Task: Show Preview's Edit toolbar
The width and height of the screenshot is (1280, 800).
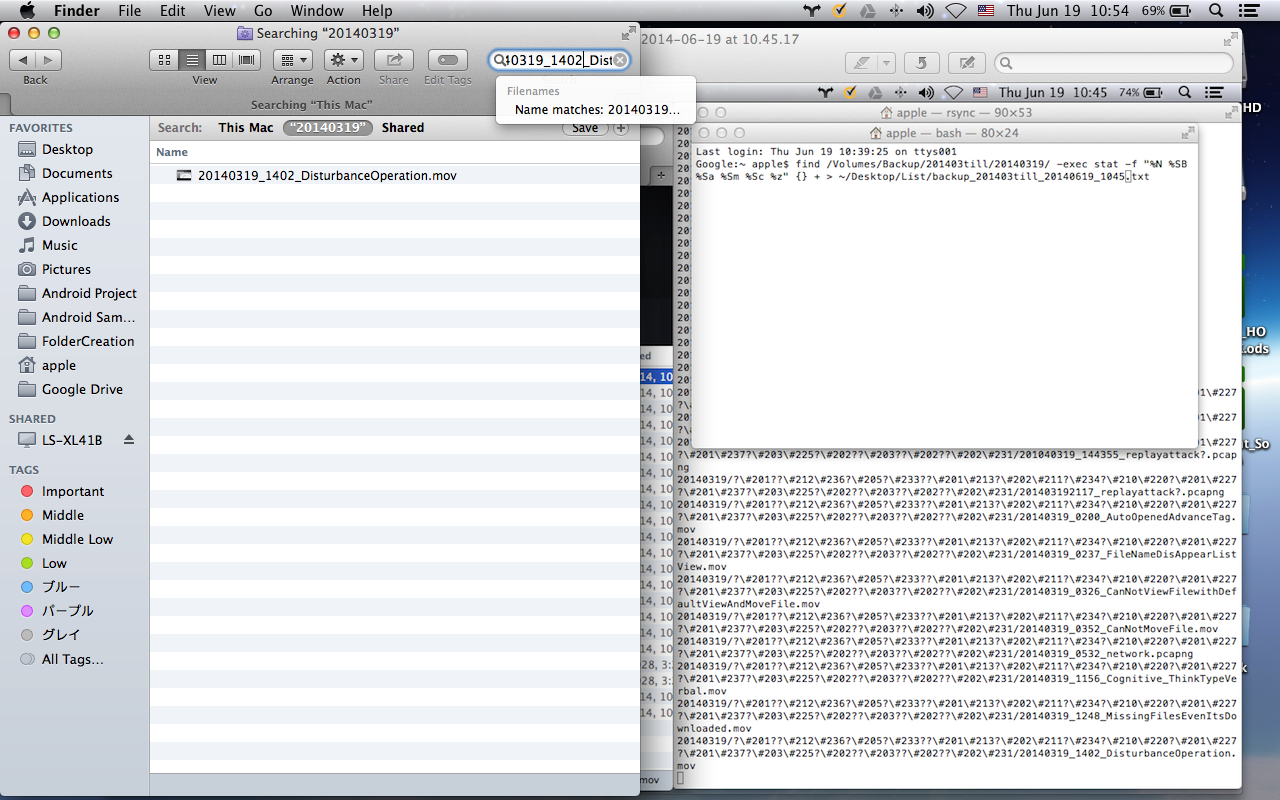Action: (x=966, y=63)
